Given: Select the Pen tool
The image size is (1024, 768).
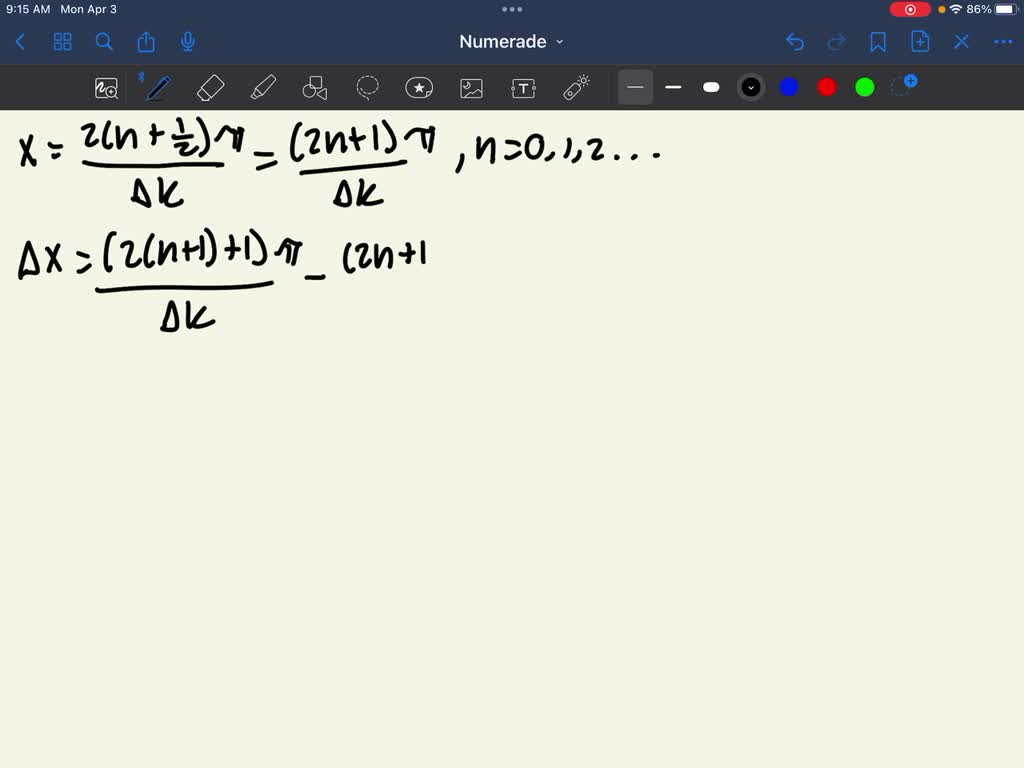Looking at the screenshot, I should [157, 87].
